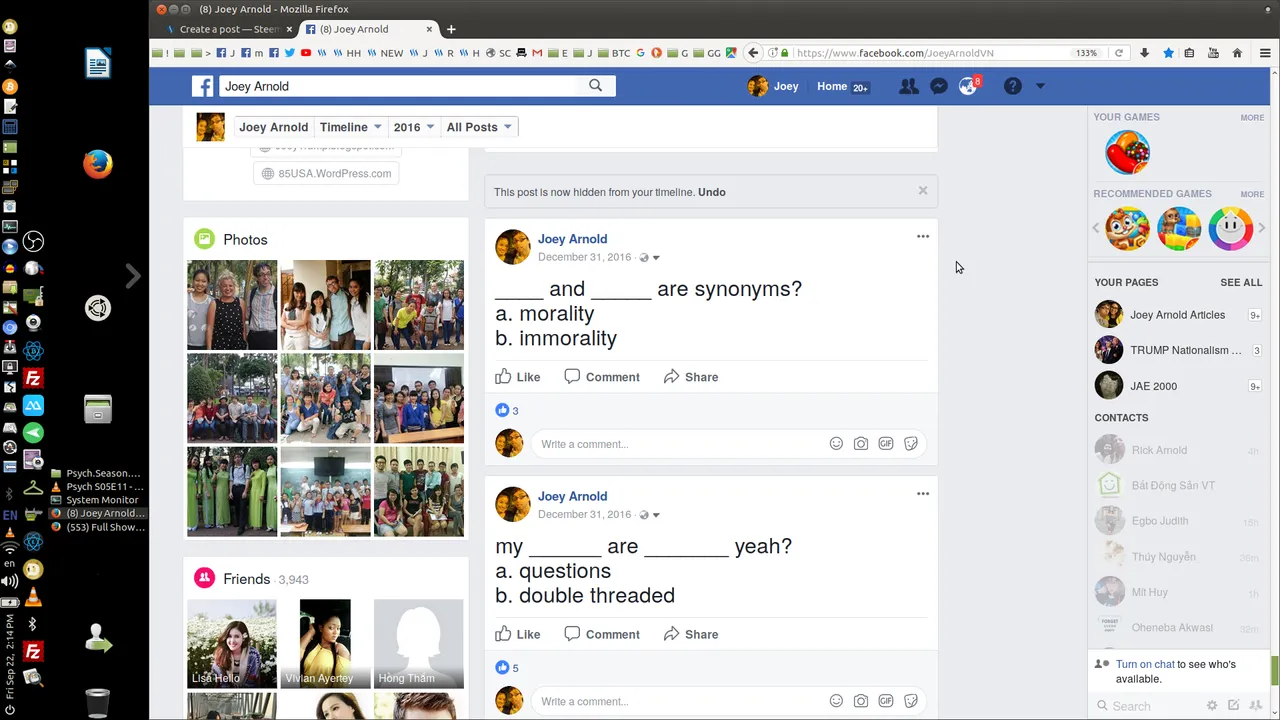Comment on the synonyms post
1280x720 pixels.
(x=602, y=377)
